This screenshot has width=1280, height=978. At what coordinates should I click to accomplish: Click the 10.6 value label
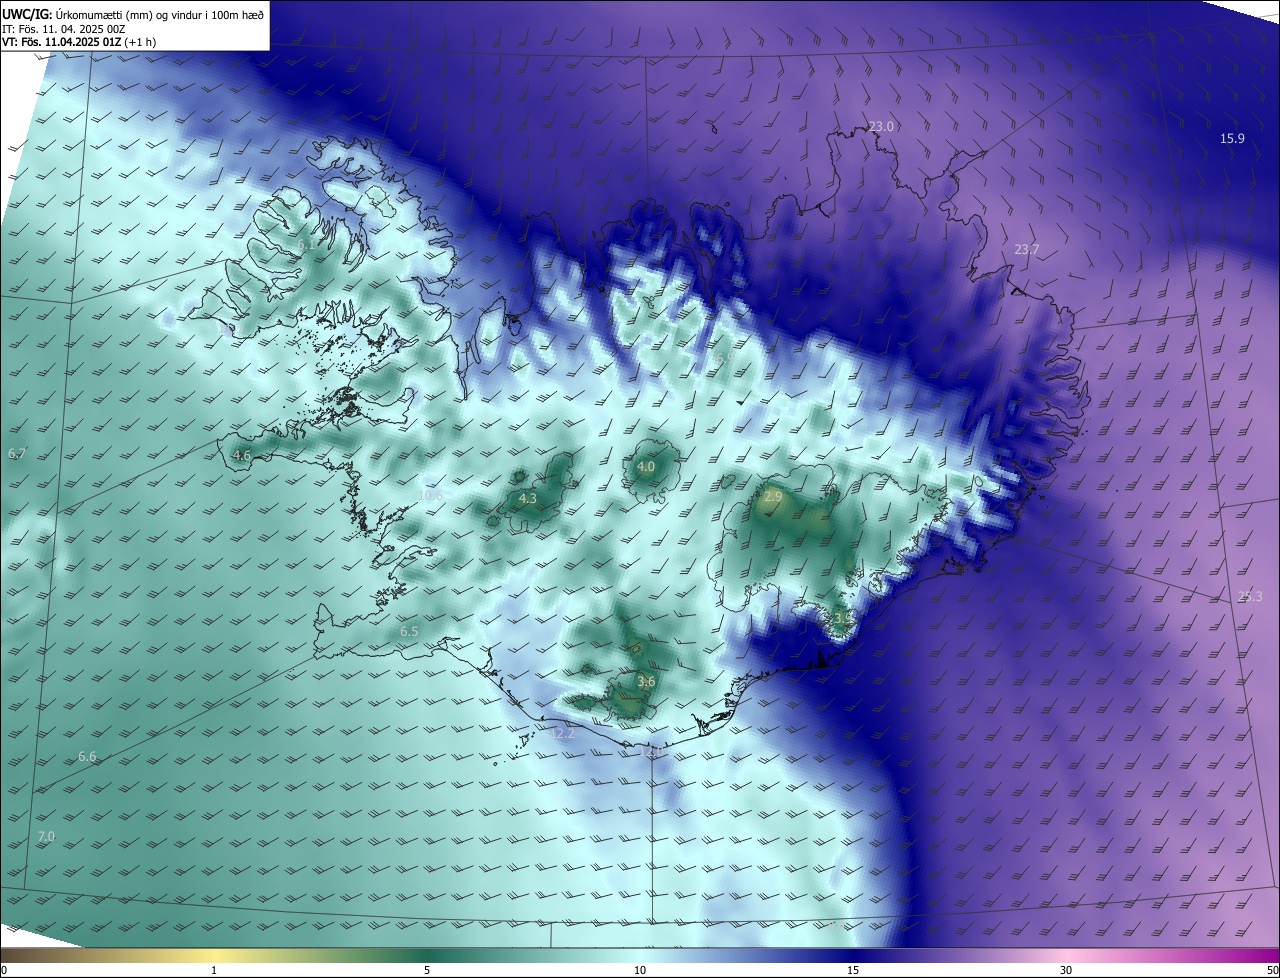coord(431,494)
